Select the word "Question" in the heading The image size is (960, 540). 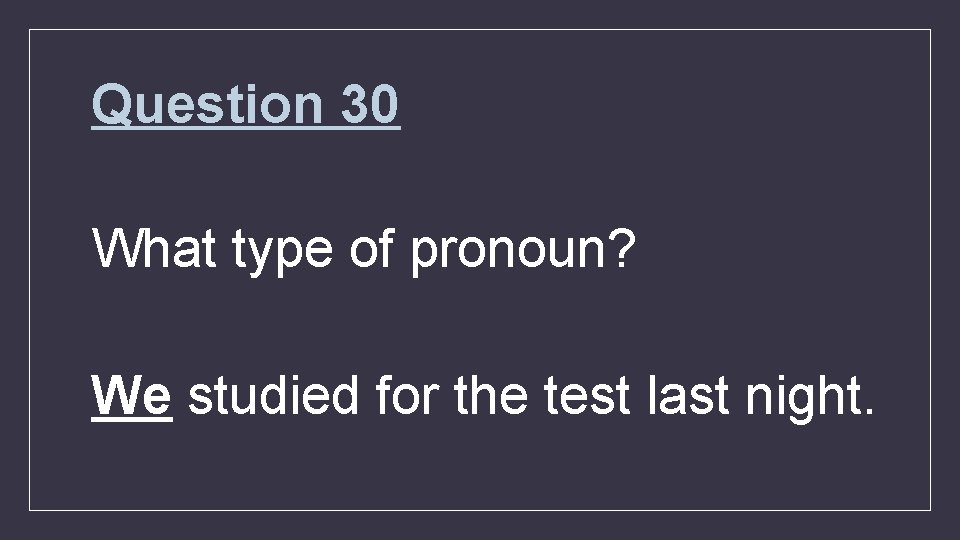click(x=207, y=104)
